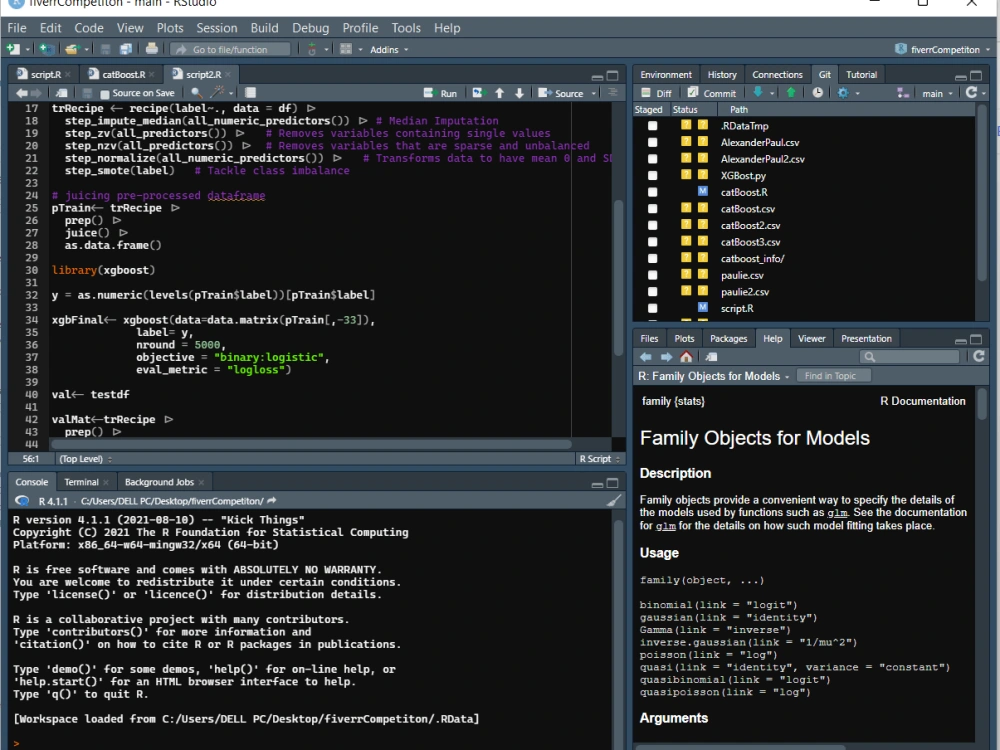Stage script.R checkbox in Git pane
This screenshot has height=750, width=1000.
[652, 308]
